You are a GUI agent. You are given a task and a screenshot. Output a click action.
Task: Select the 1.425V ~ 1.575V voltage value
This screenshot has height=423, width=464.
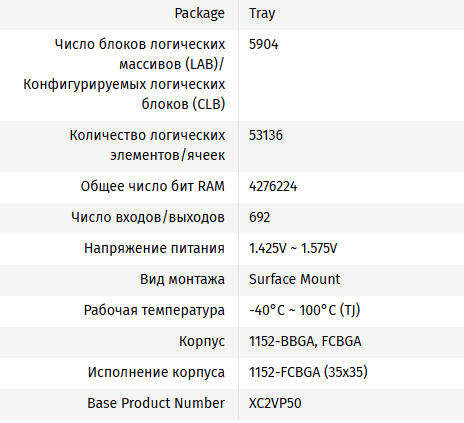point(293,248)
